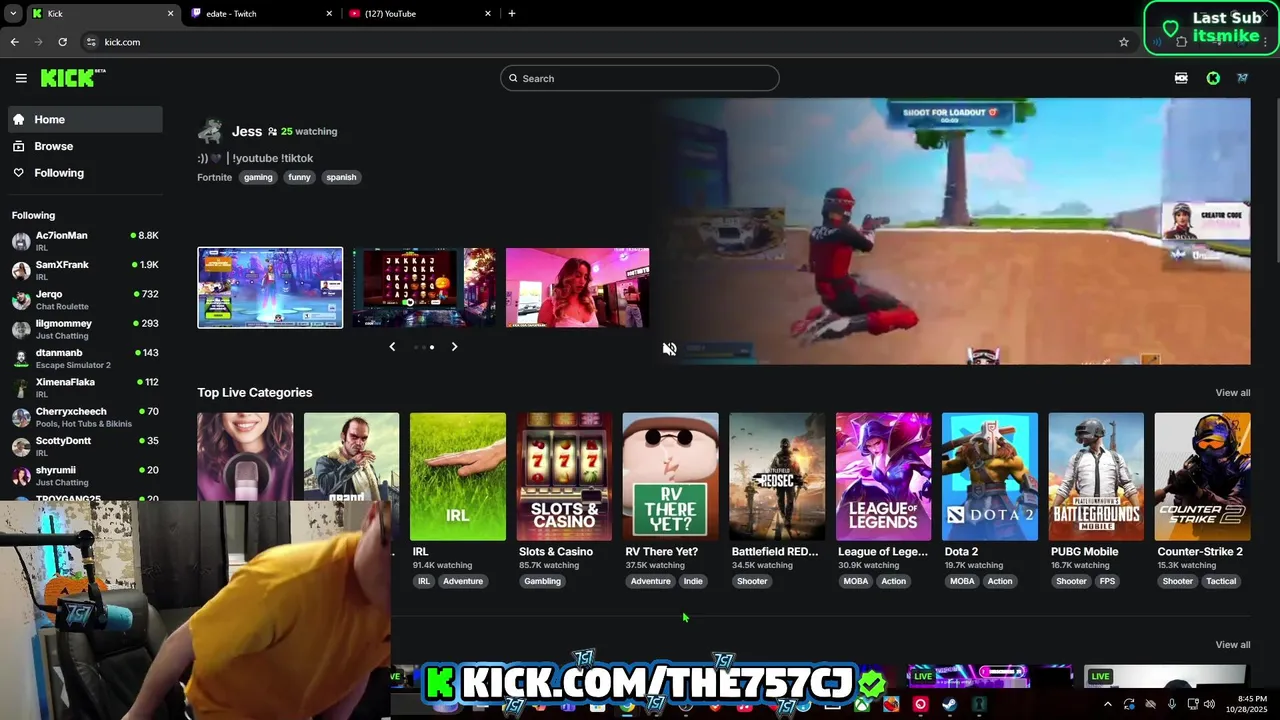This screenshot has height=720, width=1280.
Task: Click the network tray icon
Action: pos(1191,705)
